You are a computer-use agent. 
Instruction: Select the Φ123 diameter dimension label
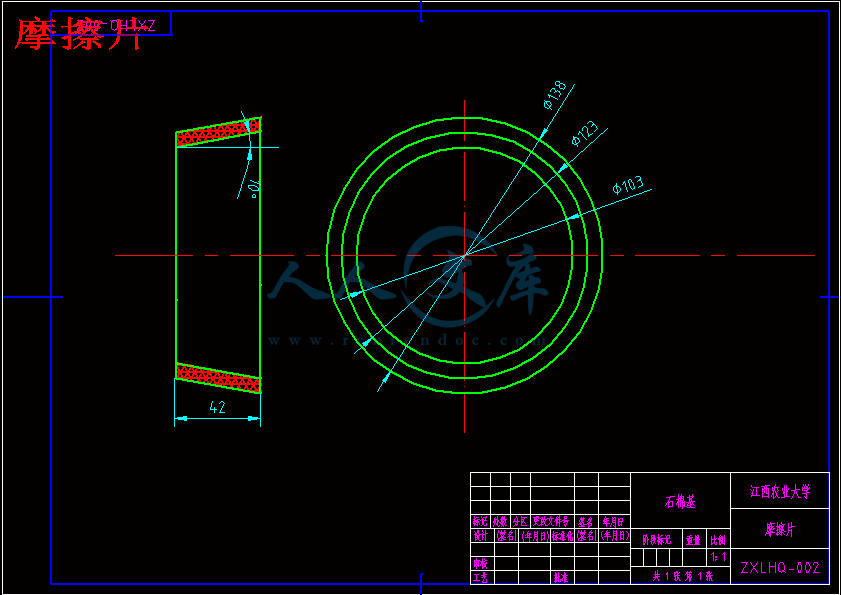pyautogui.click(x=584, y=133)
